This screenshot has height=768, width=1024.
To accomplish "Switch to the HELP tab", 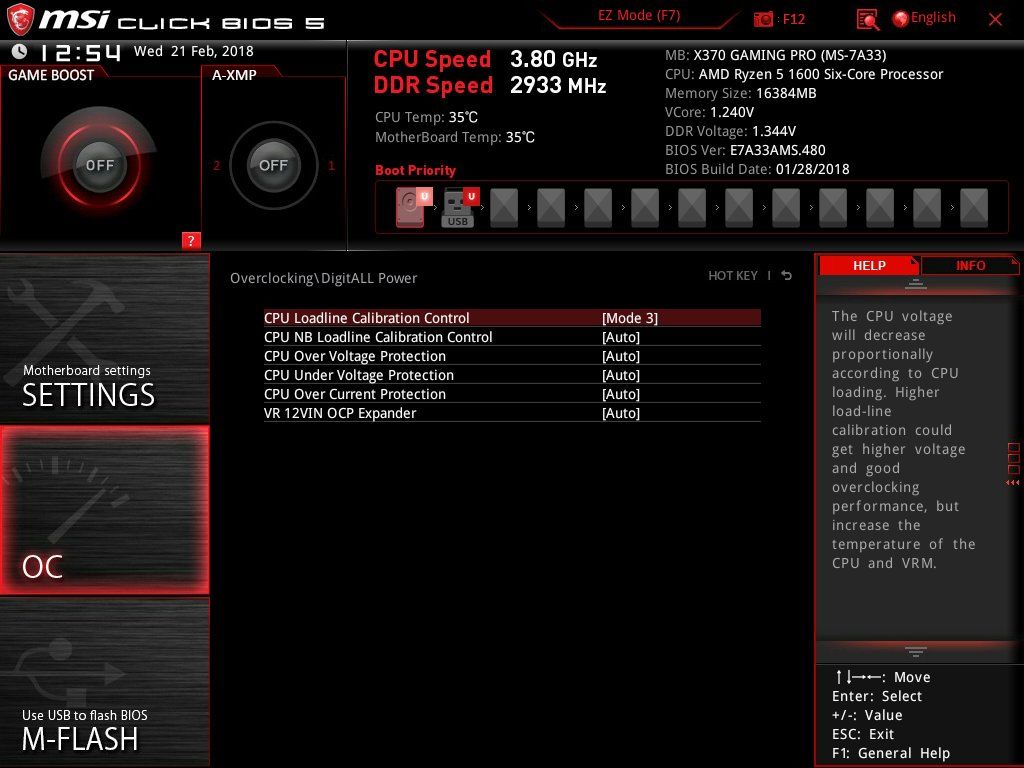I will 869,266.
